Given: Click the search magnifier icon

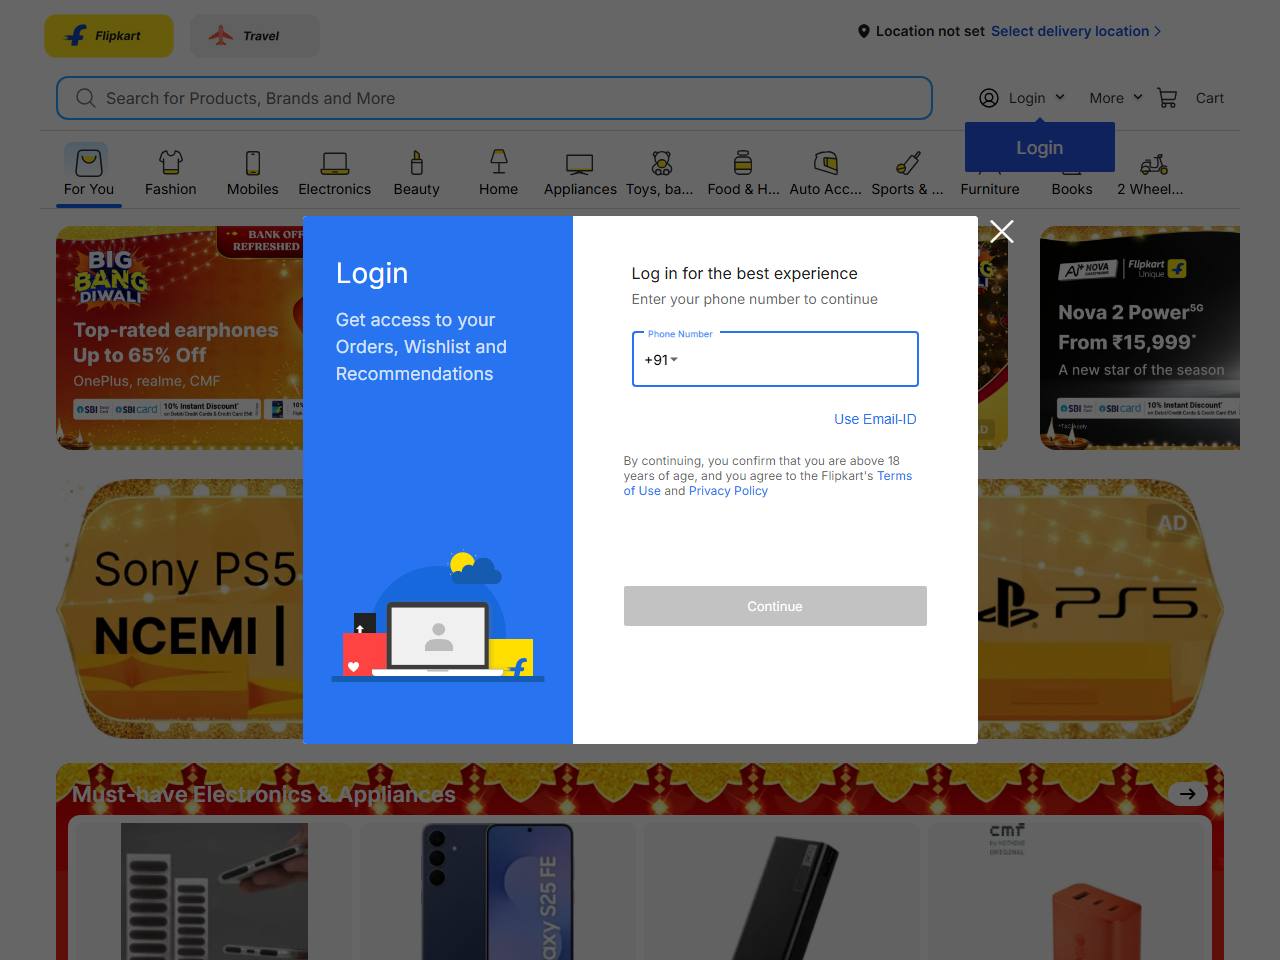Looking at the screenshot, I should coord(86,98).
